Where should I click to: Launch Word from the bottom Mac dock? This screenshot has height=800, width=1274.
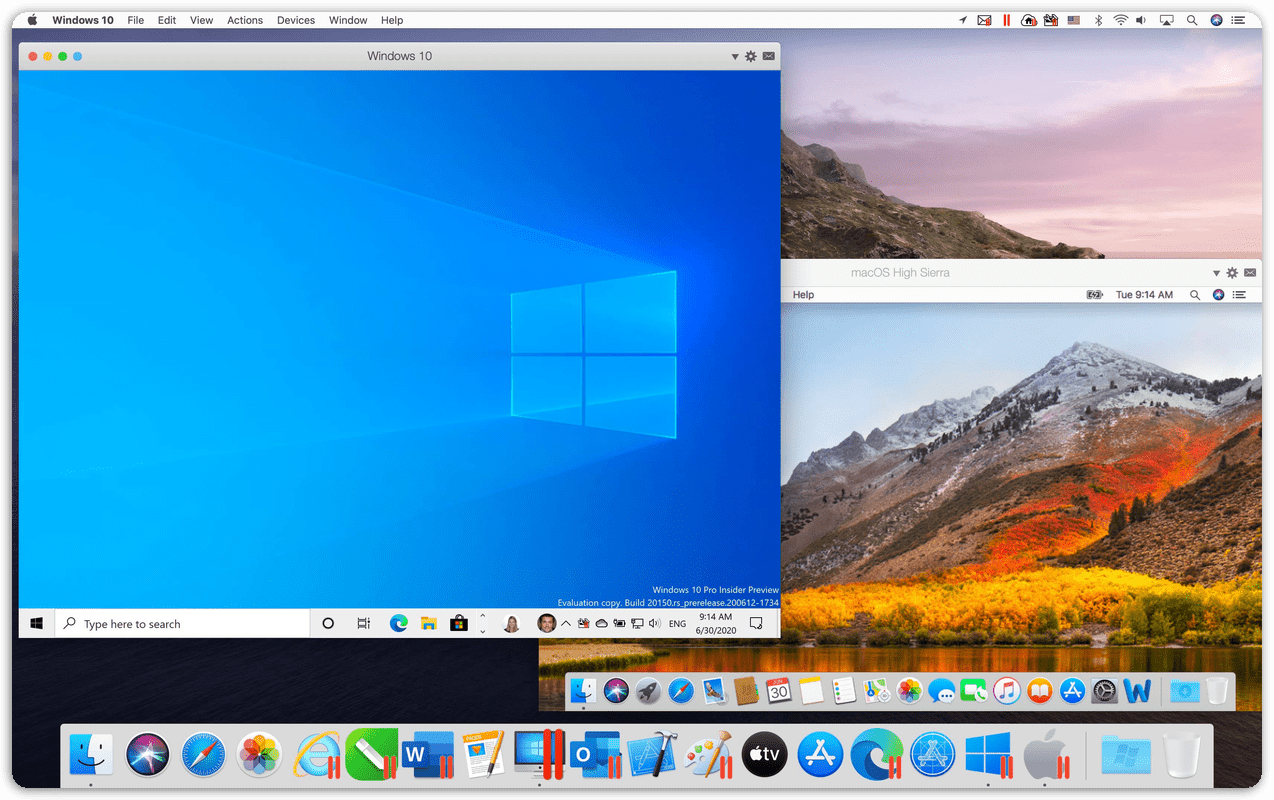click(x=426, y=755)
